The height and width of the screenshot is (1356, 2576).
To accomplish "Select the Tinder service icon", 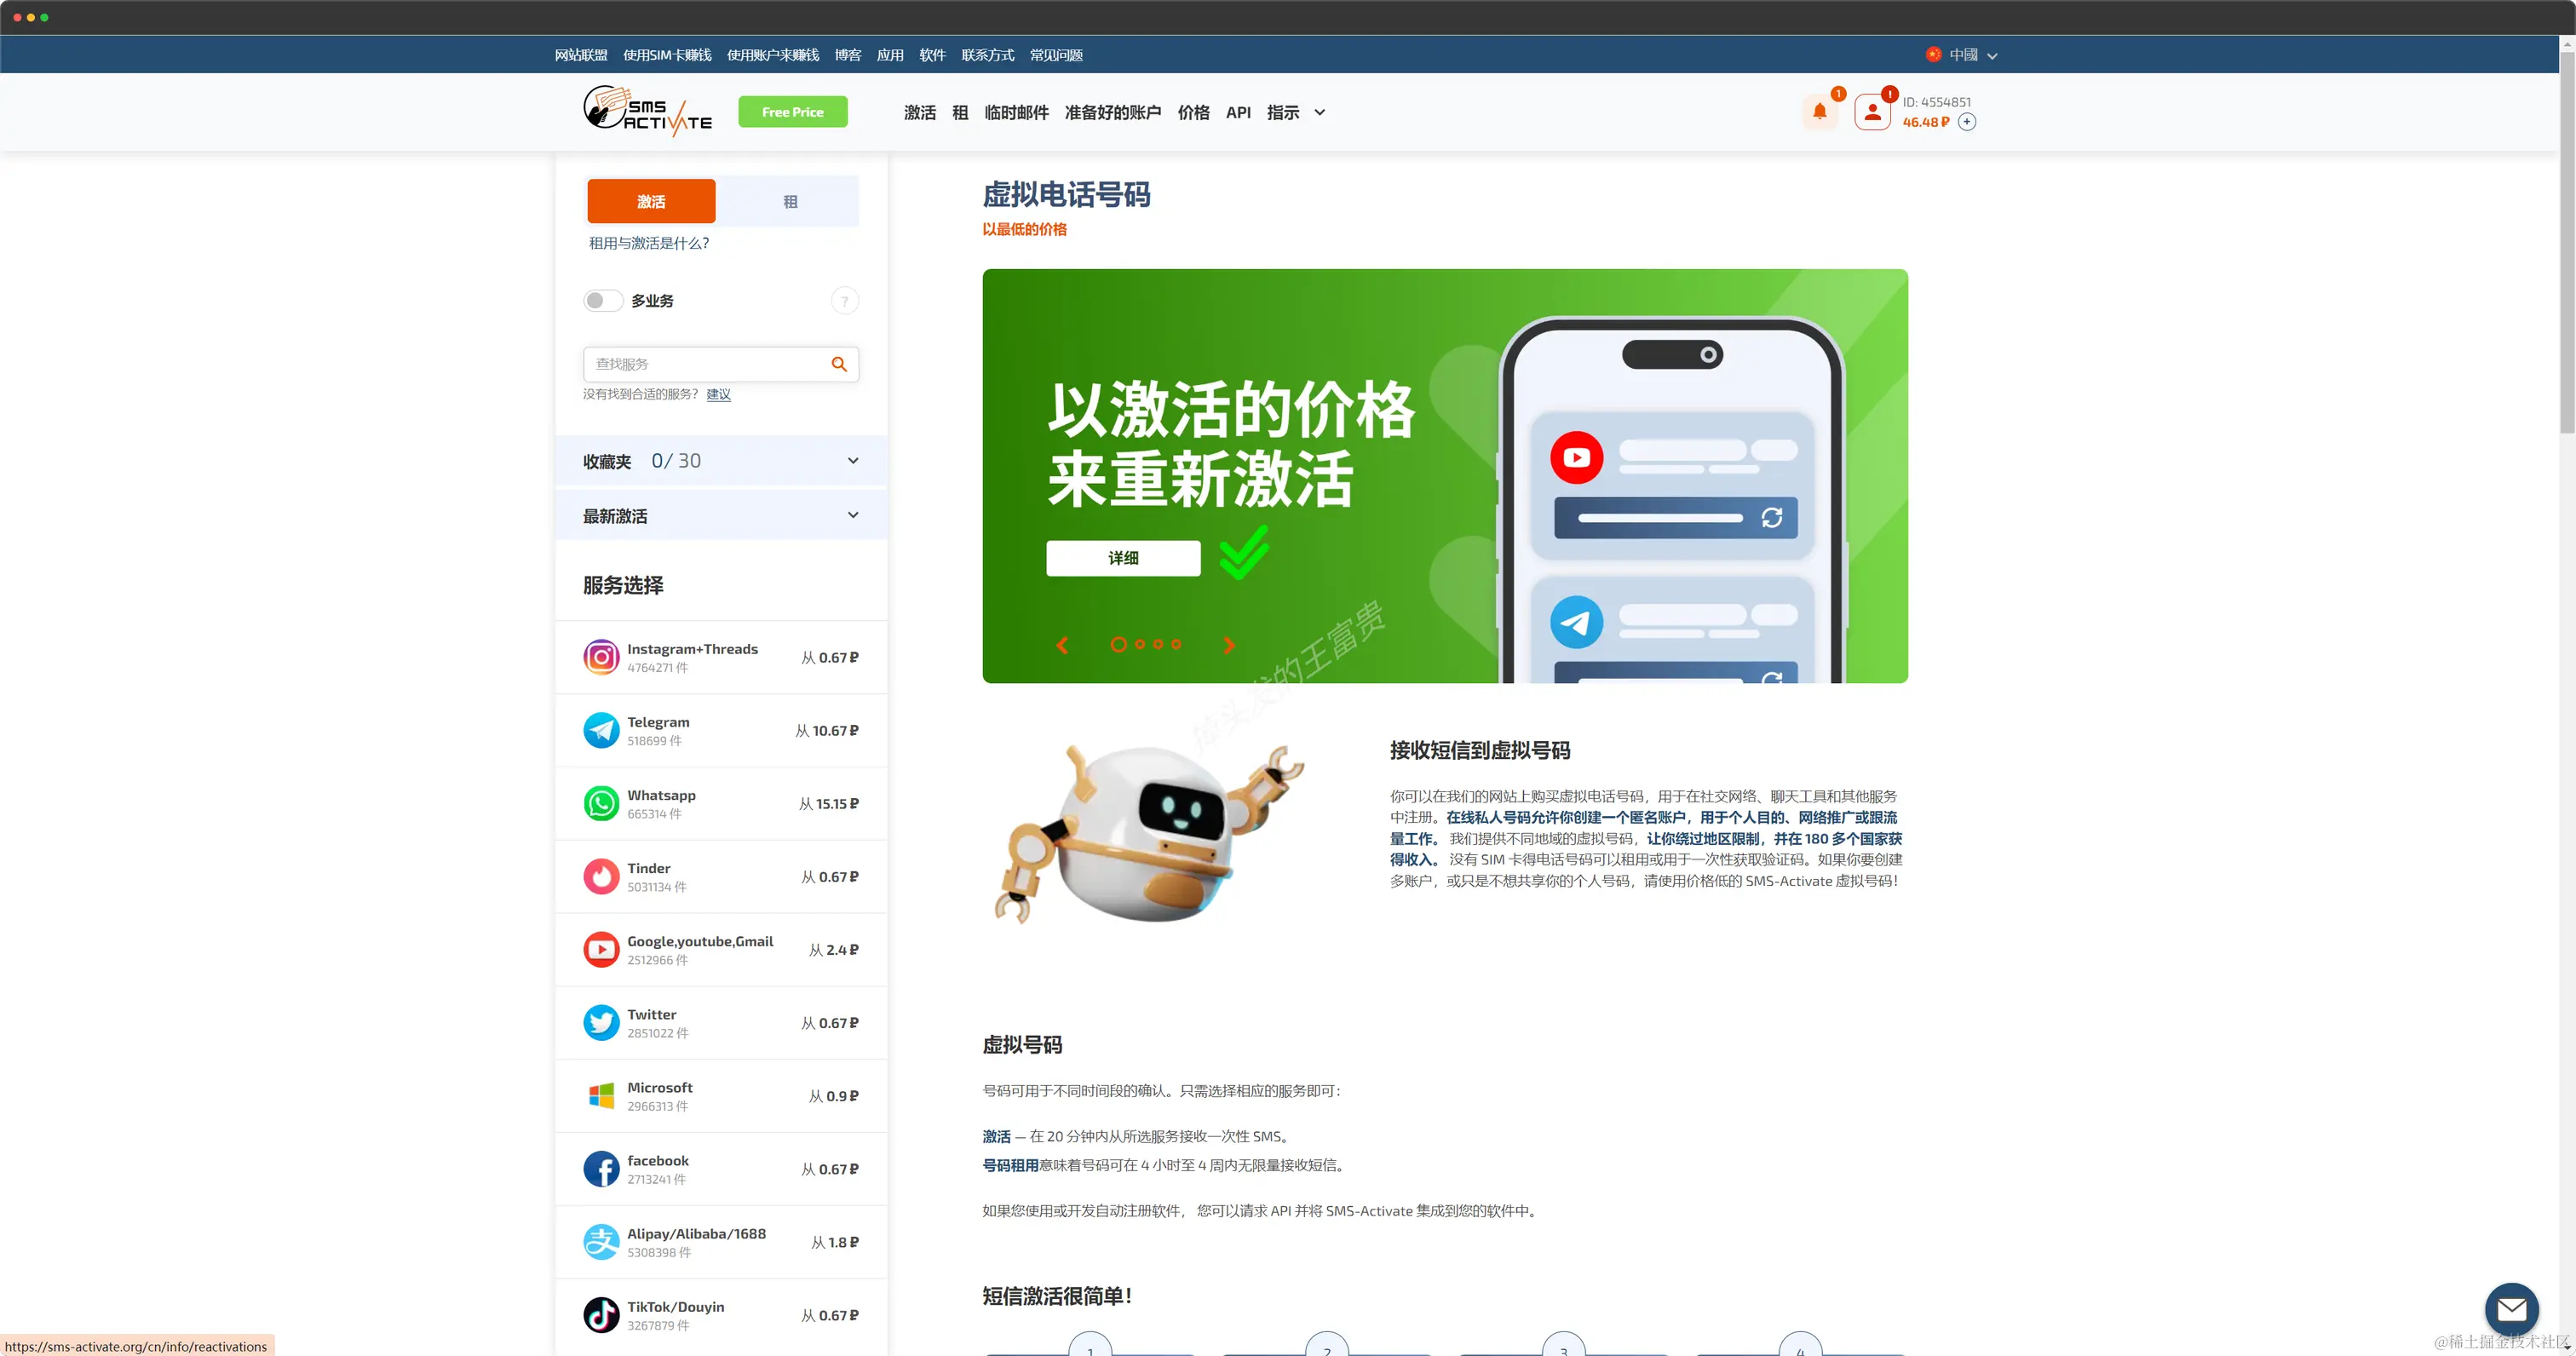I will (601, 876).
